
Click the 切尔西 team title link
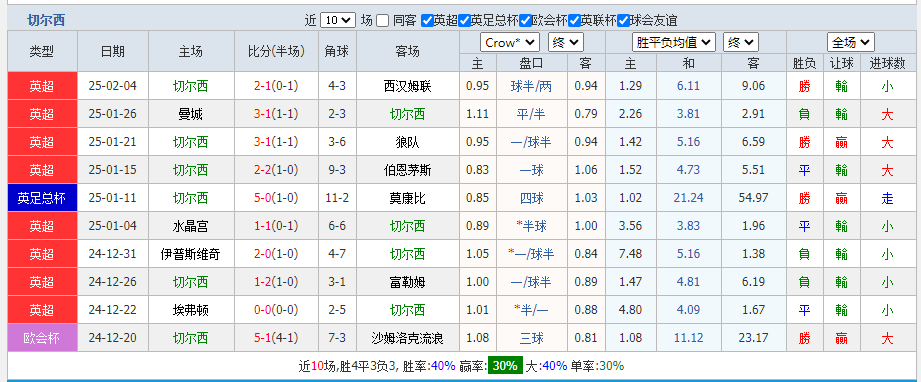46,21
